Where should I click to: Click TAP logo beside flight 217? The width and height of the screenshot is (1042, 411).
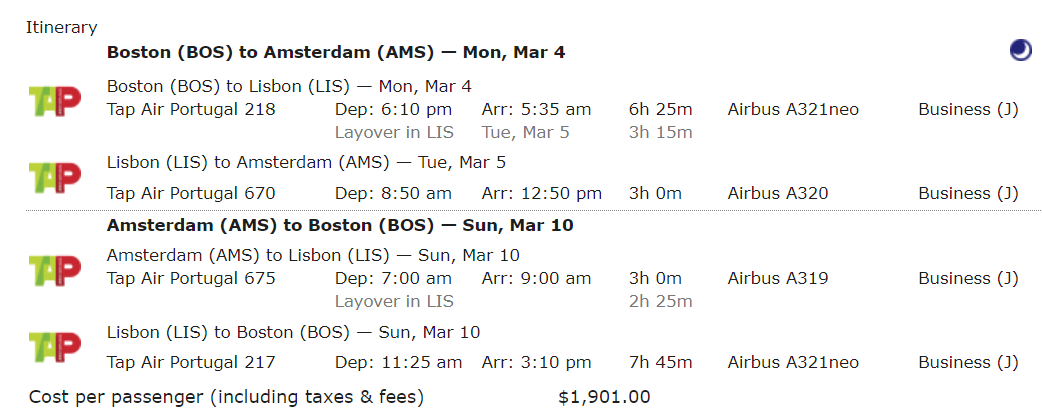[x=54, y=346]
